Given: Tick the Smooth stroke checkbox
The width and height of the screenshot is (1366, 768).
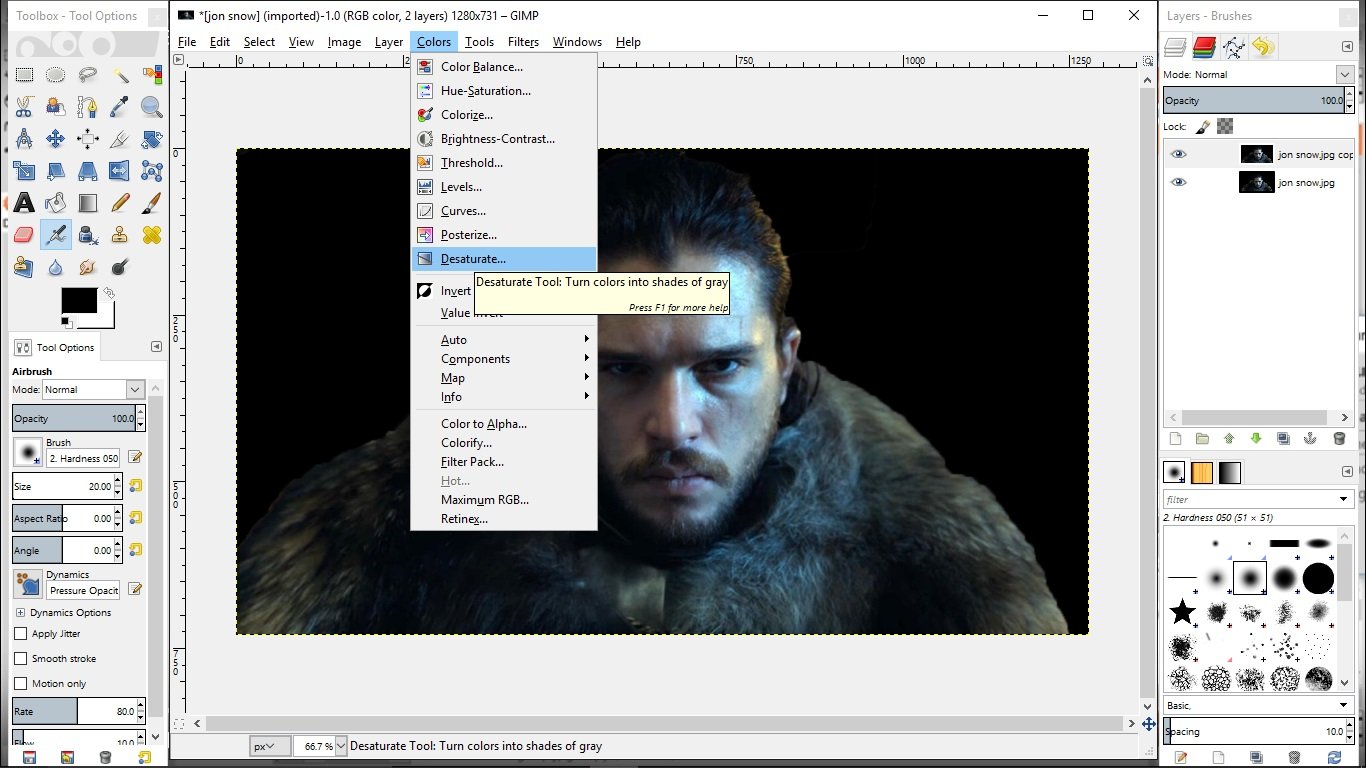Looking at the screenshot, I should 21,659.
